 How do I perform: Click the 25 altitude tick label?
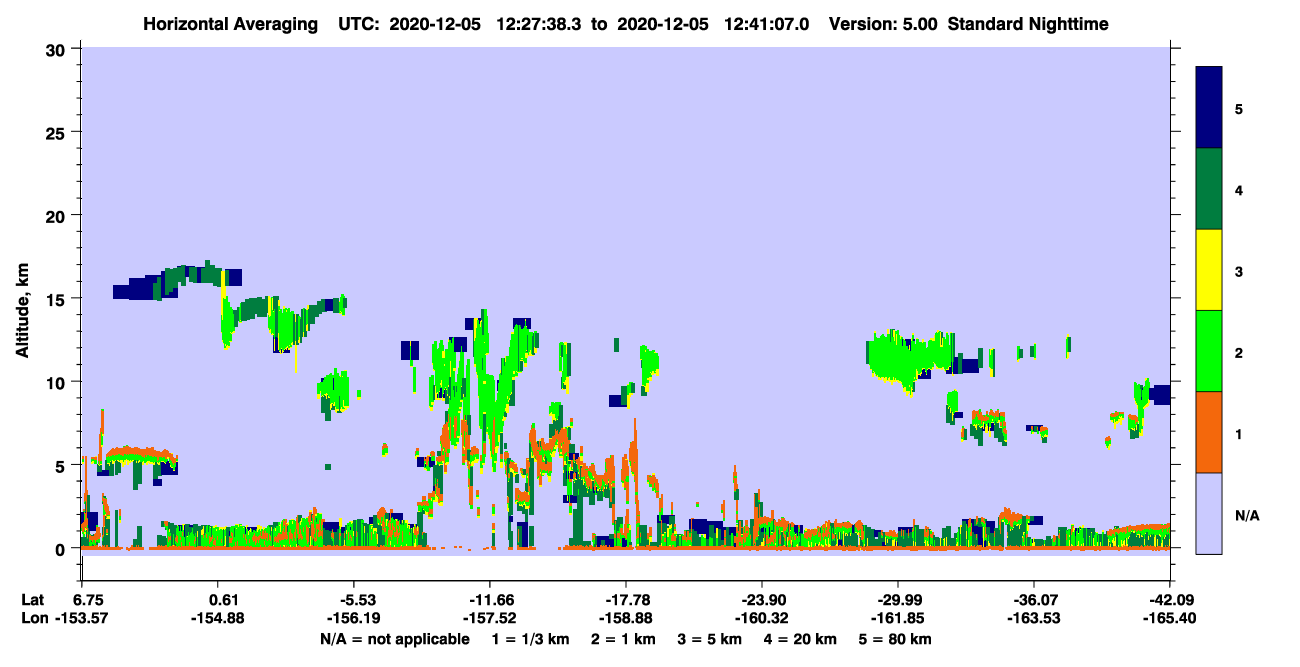pyautogui.click(x=58, y=132)
